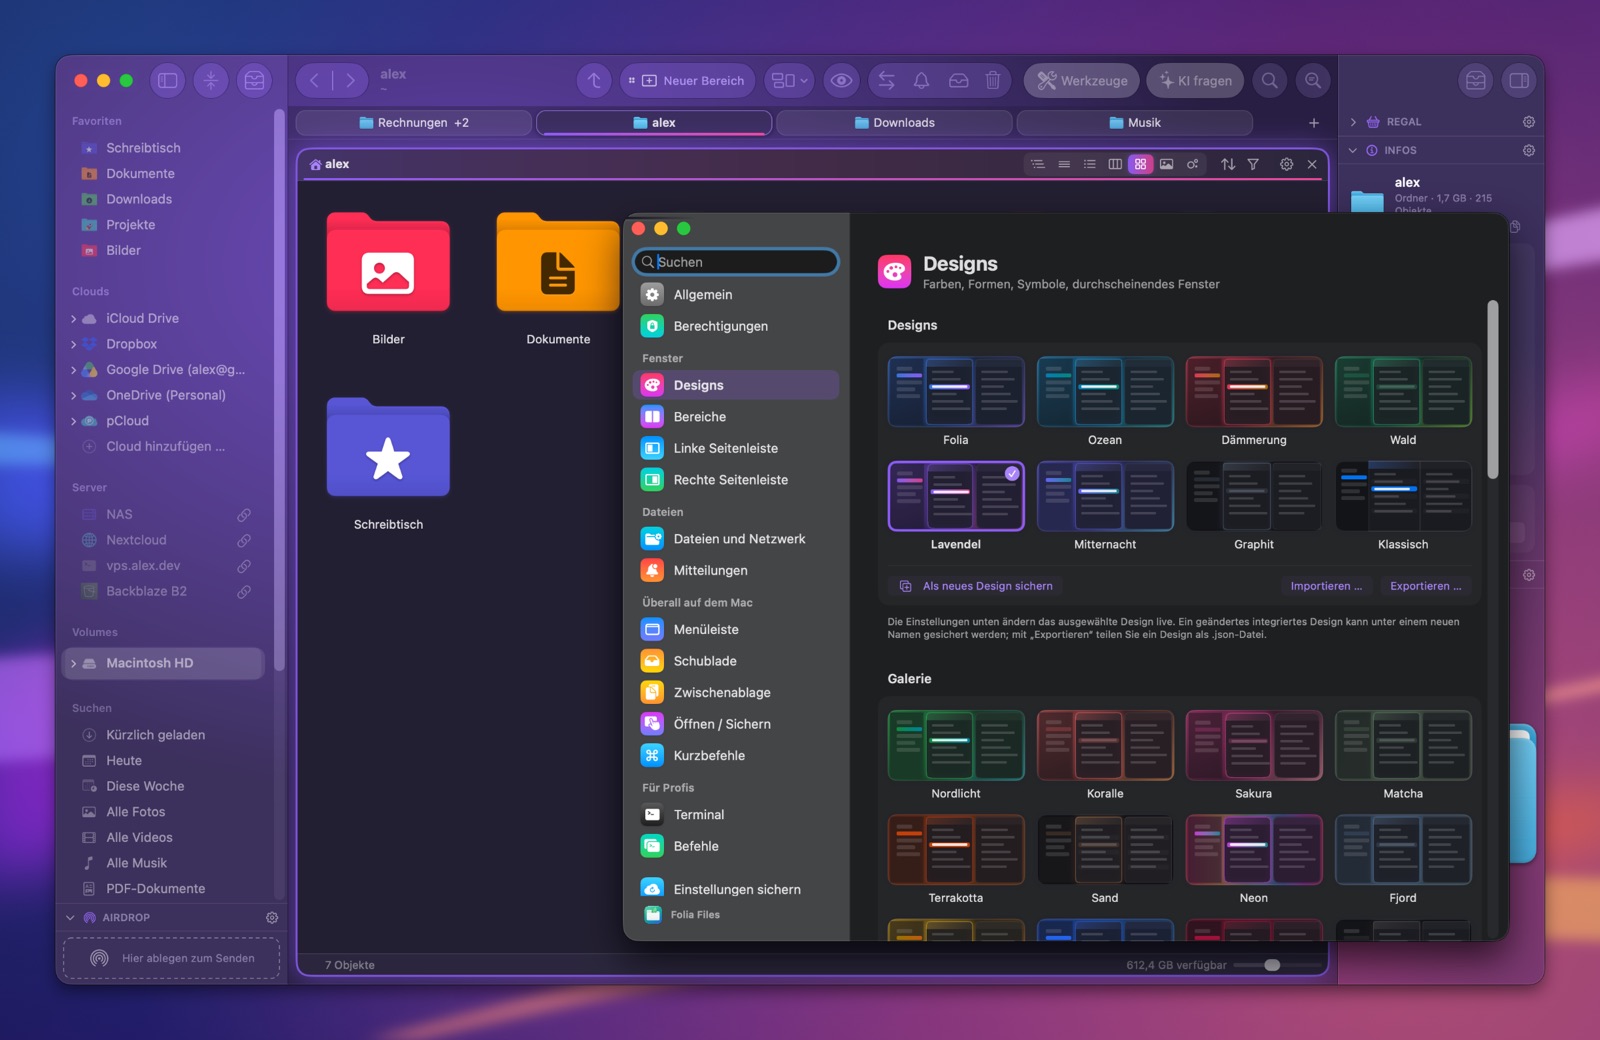Screen dimensions: 1600x1040
Task: Click the Importieren button
Action: coord(1326,586)
